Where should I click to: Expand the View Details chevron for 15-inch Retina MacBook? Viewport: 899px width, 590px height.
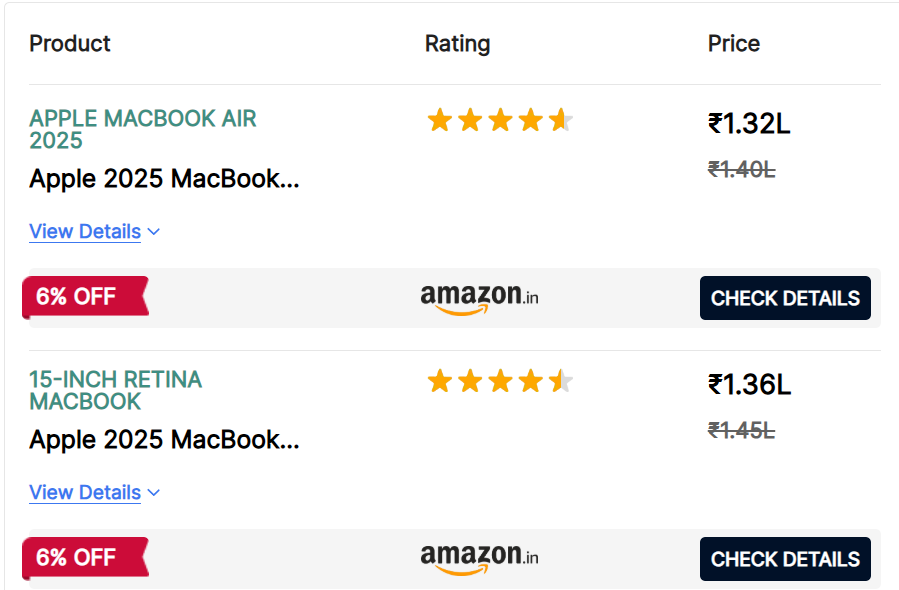153,493
